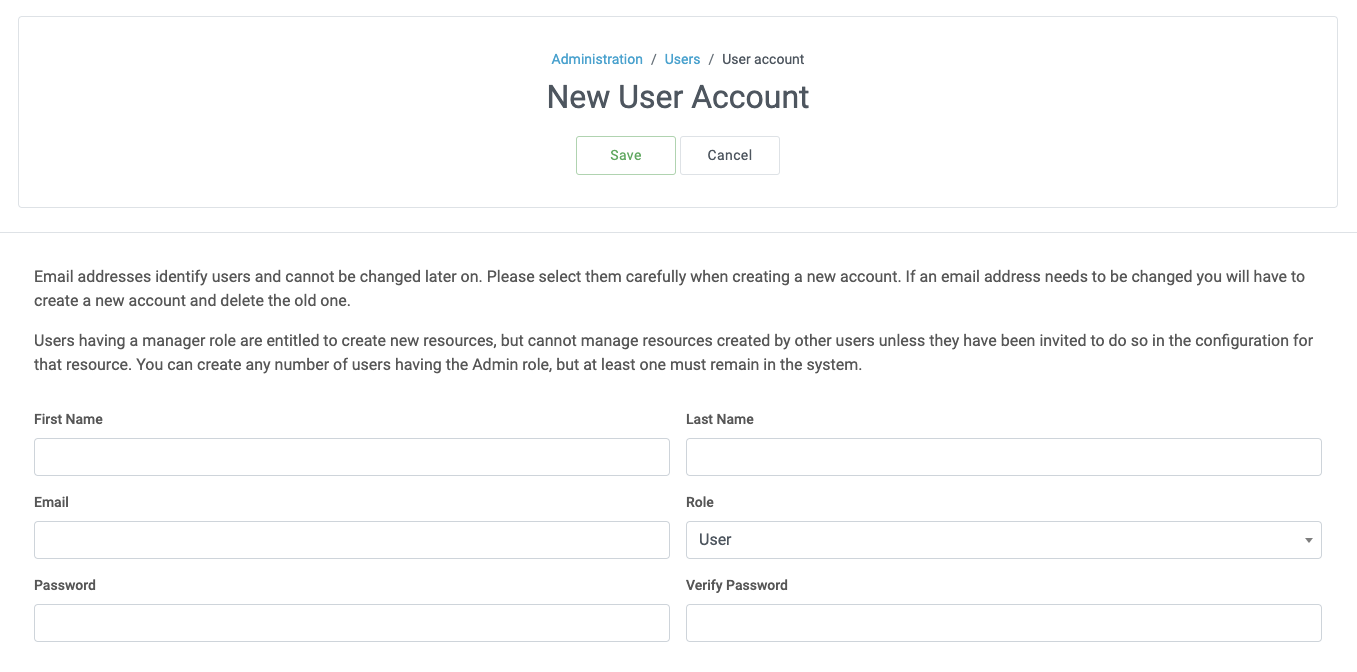1357x672 pixels.
Task: Click the Role dropdown caret arrow
Action: [x=1308, y=540]
